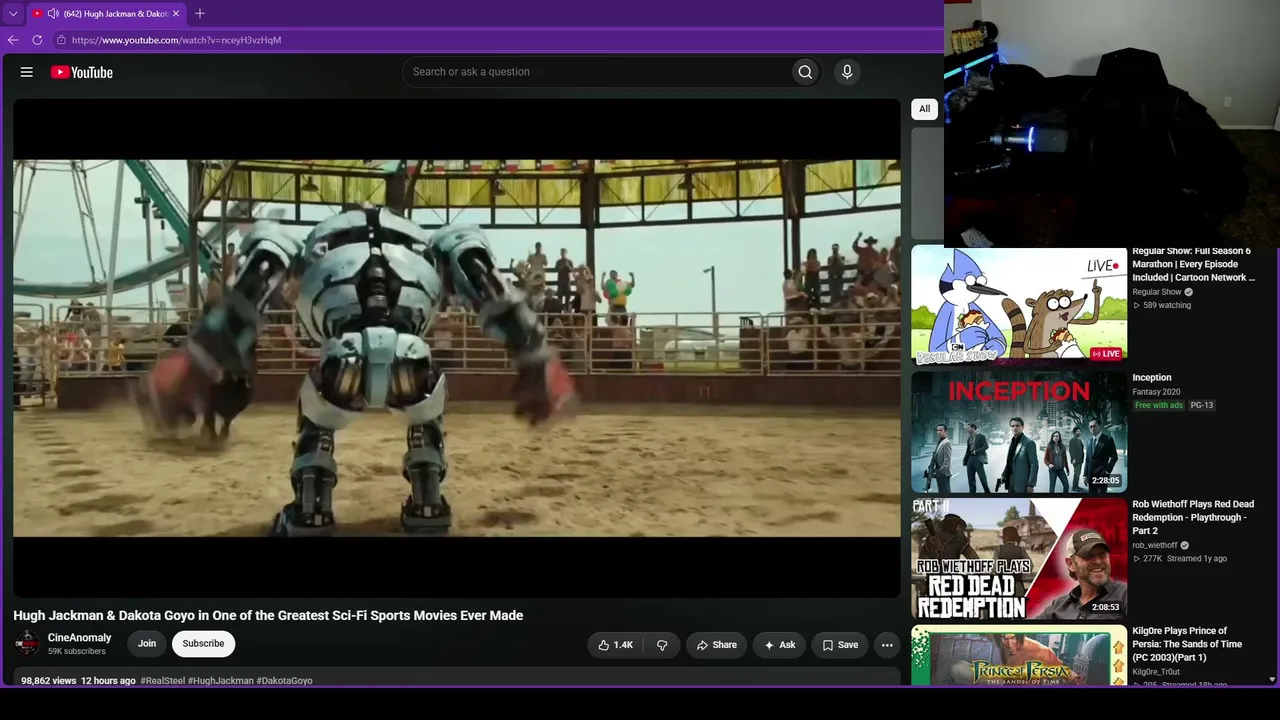Open the Prince of Persia video thumbnail

click(x=1019, y=655)
